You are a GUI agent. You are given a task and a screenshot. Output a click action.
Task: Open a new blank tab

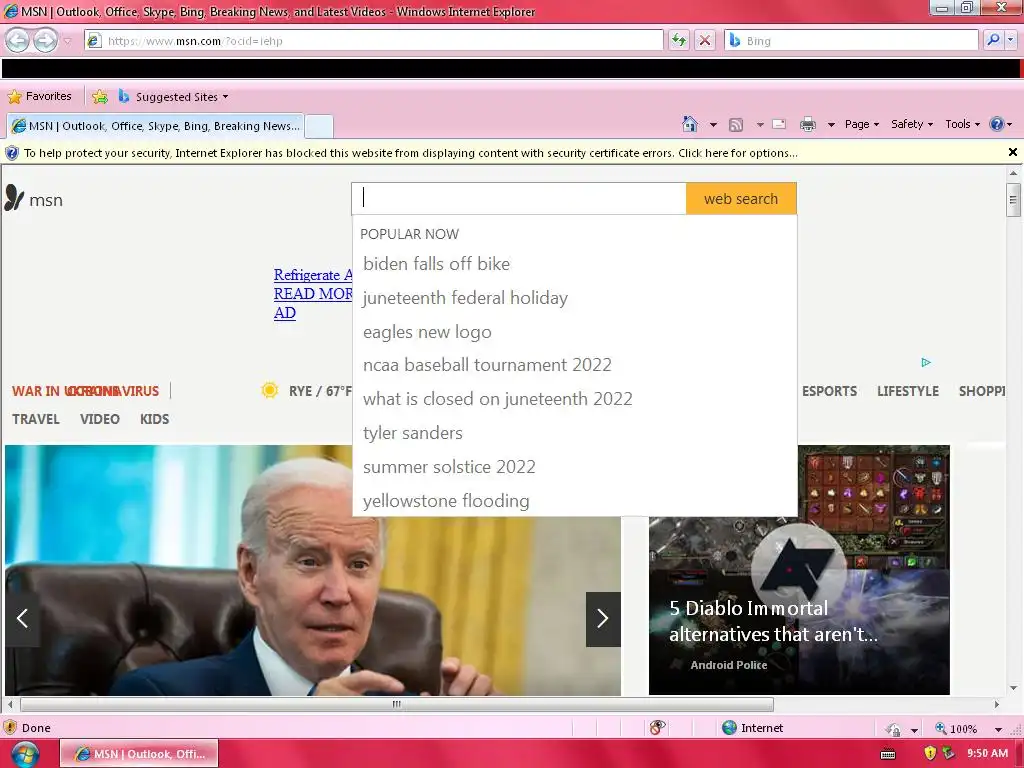coord(319,126)
